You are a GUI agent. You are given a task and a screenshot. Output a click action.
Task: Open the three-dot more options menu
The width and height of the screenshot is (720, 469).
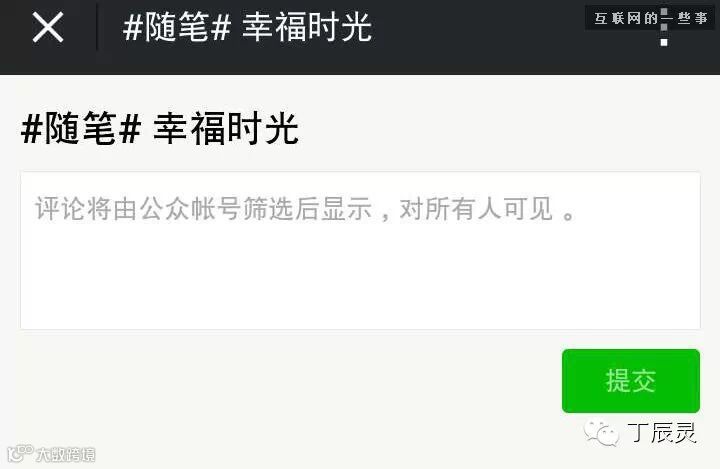coord(664,27)
